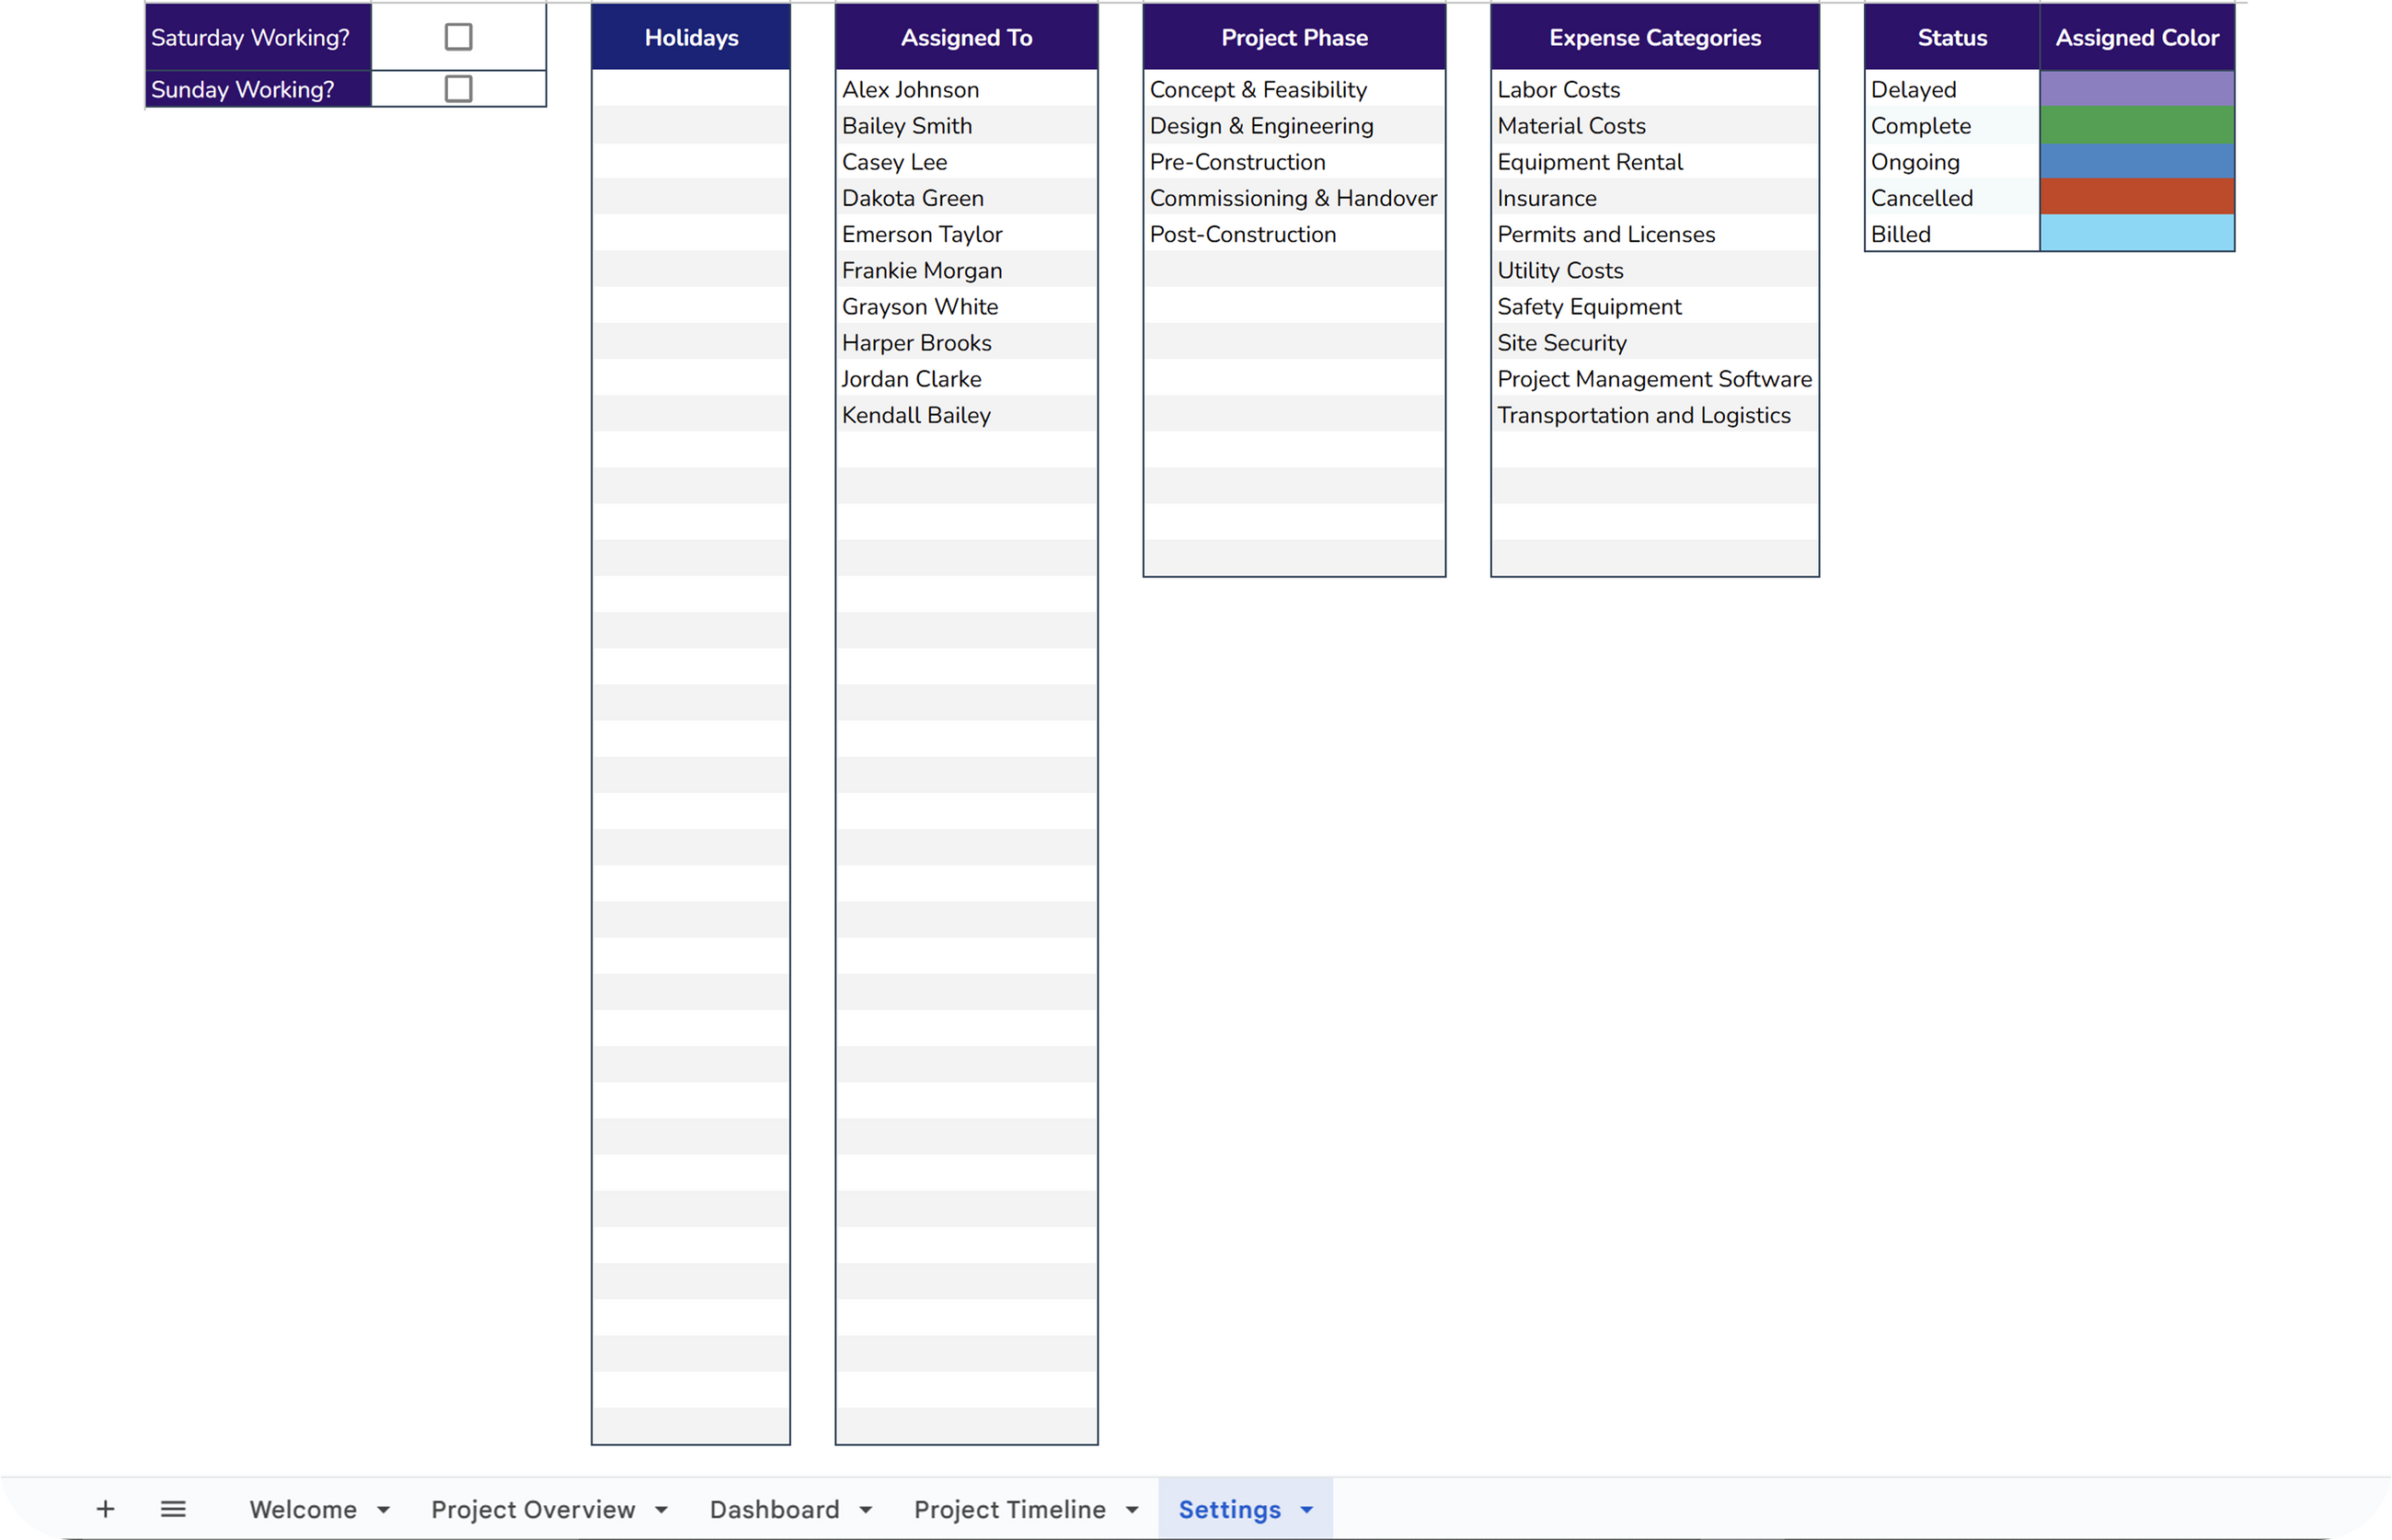Select the Material Costs cell
Image resolution: width=2392 pixels, height=1540 pixels.
pos(1655,125)
